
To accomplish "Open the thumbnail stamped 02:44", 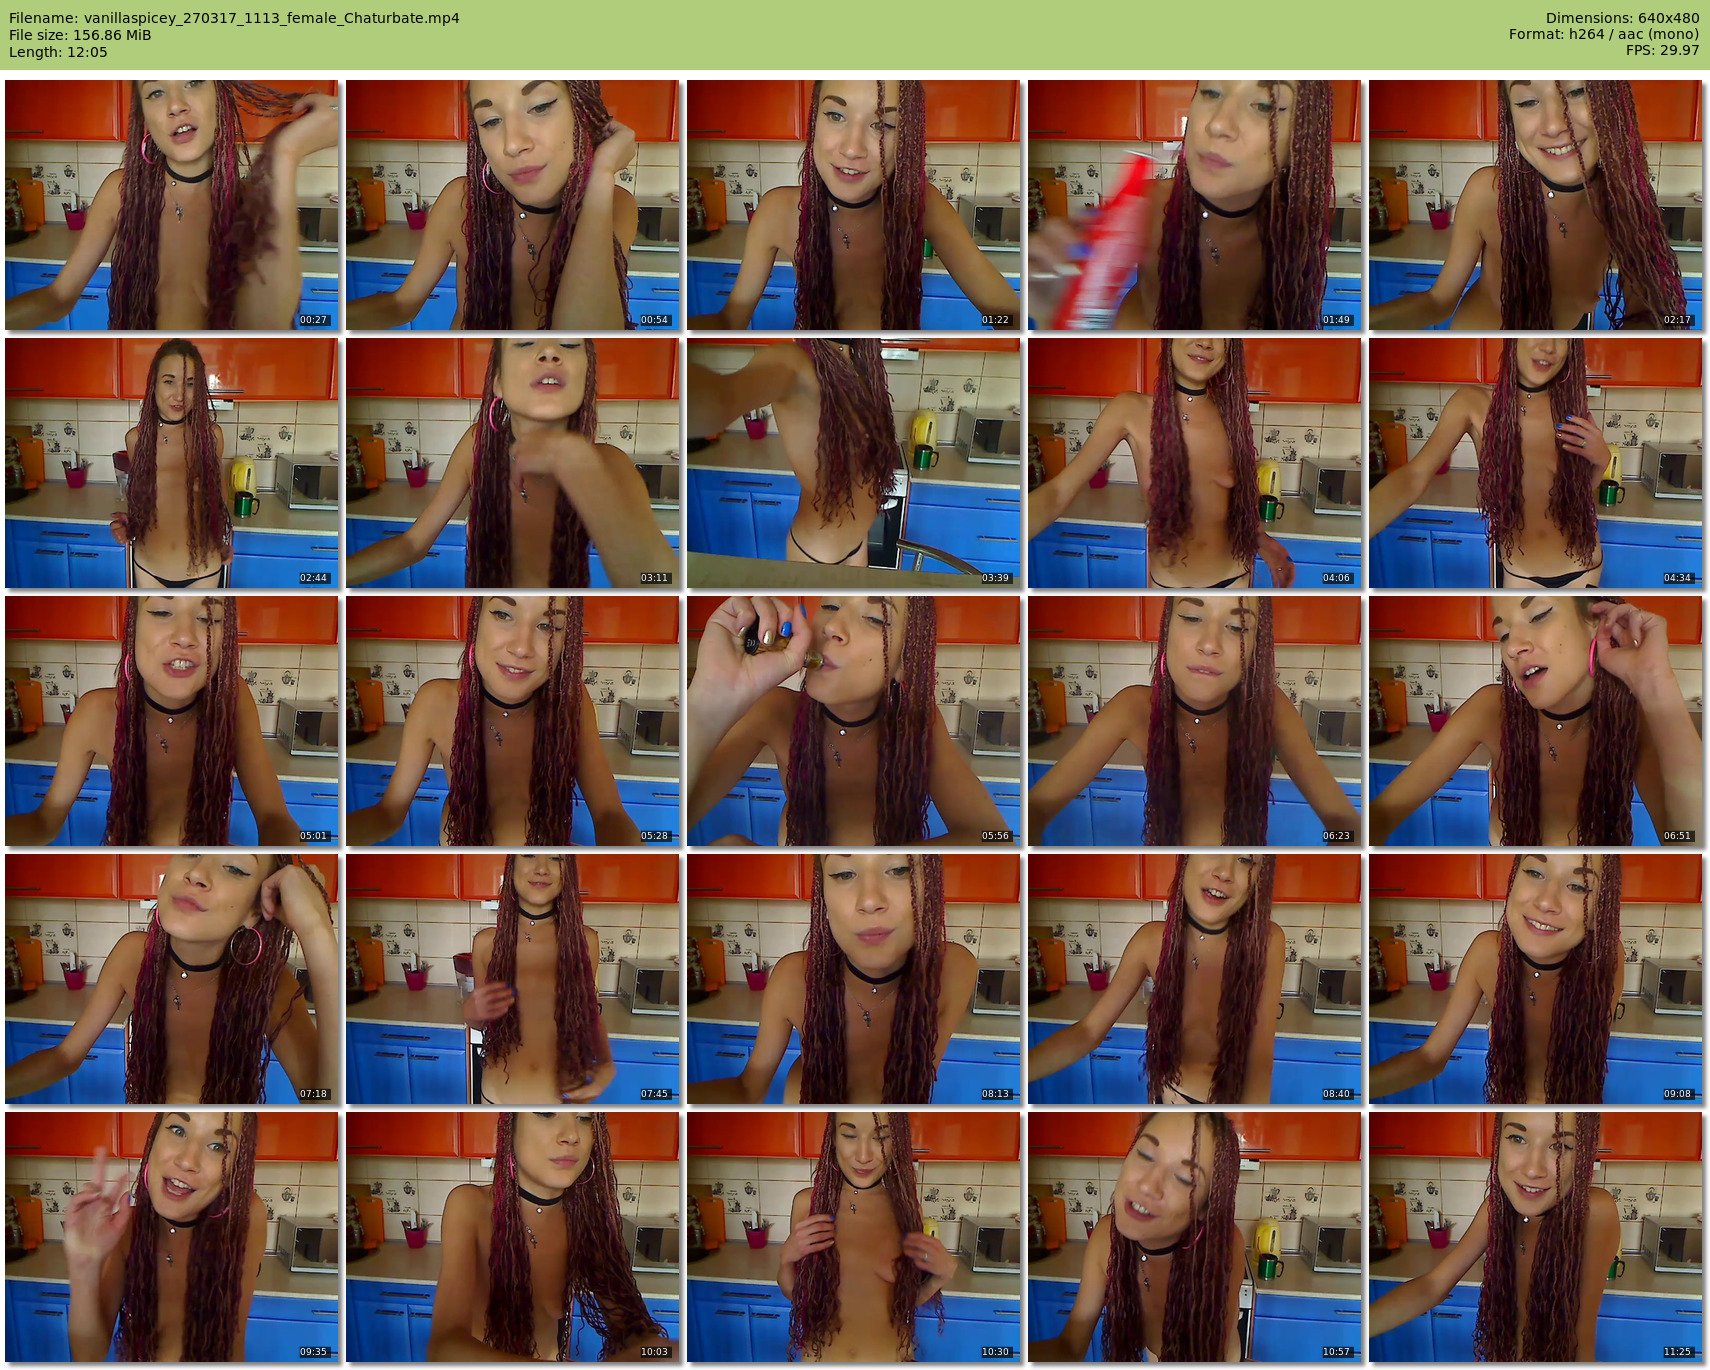I will click(x=172, y=463).
